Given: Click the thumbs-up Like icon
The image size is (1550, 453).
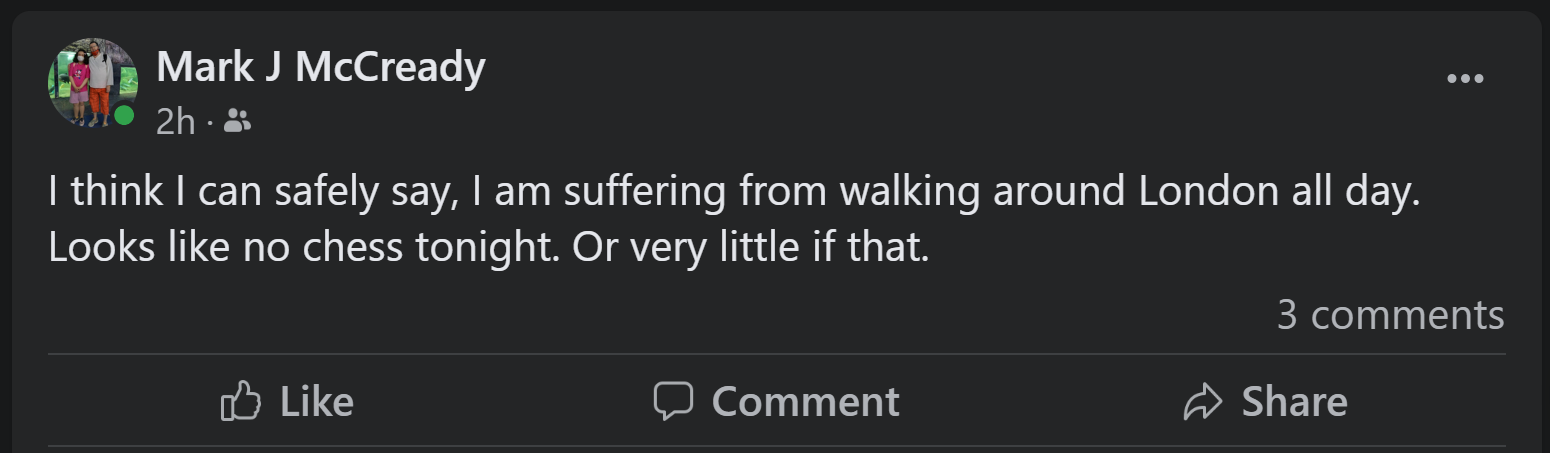Looking at the screenshot, I should coord(240,402).
